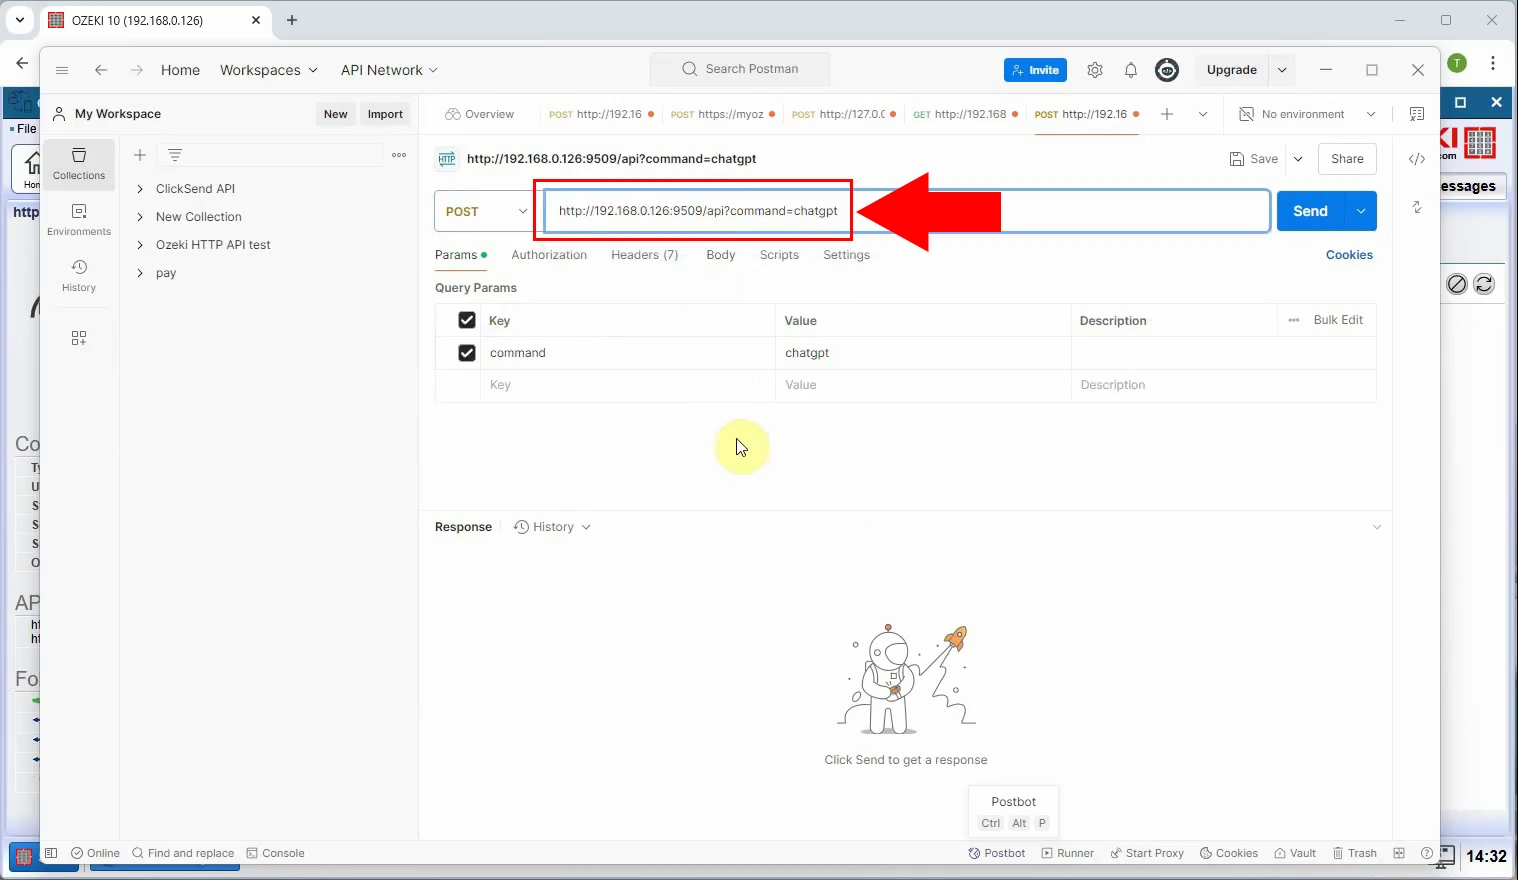The height and width of the screenshot is (880, 1518).
Task: Open the collections three-dots options menu
Action: point(399,155)
